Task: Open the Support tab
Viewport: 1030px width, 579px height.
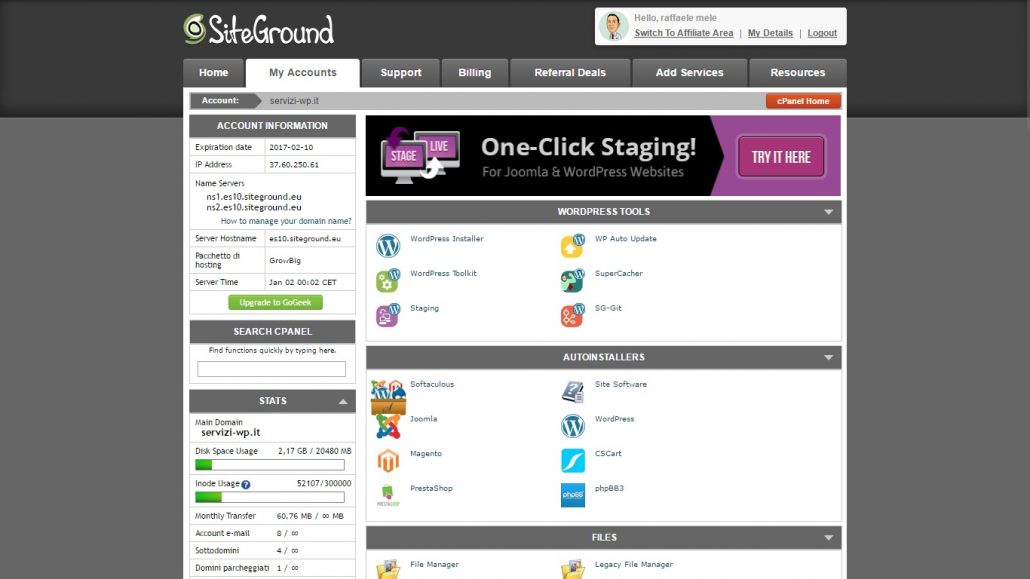Action: [401, 73]
